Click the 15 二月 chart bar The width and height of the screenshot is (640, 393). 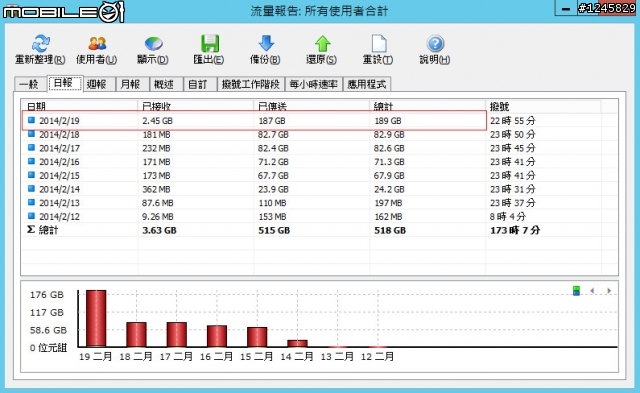(x=257, y=337)
